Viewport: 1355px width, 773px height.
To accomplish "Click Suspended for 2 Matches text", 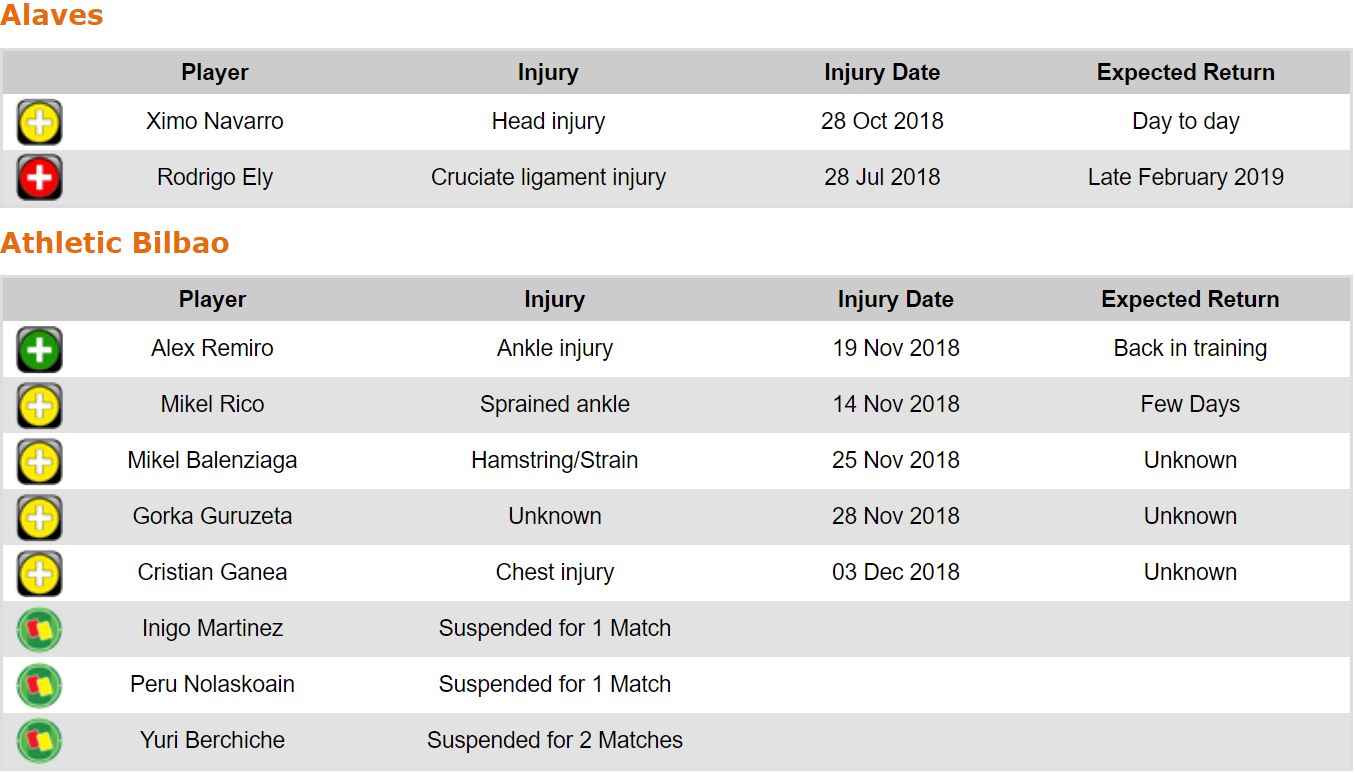I will click(554, 741).
